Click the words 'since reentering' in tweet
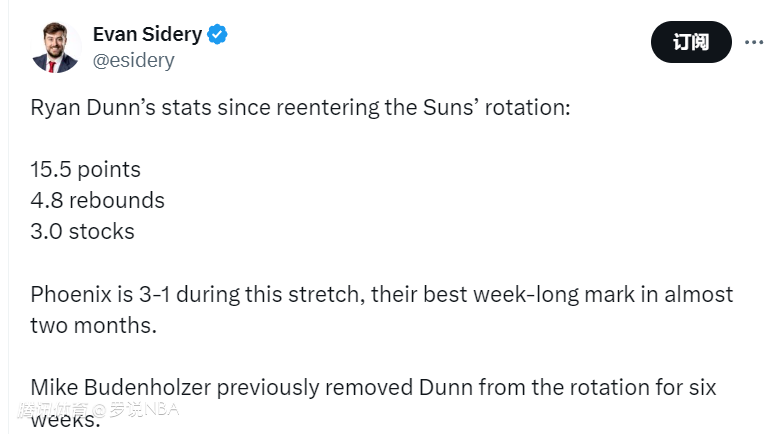The height and width of the screenshot is (434, 773). [263, 107]
